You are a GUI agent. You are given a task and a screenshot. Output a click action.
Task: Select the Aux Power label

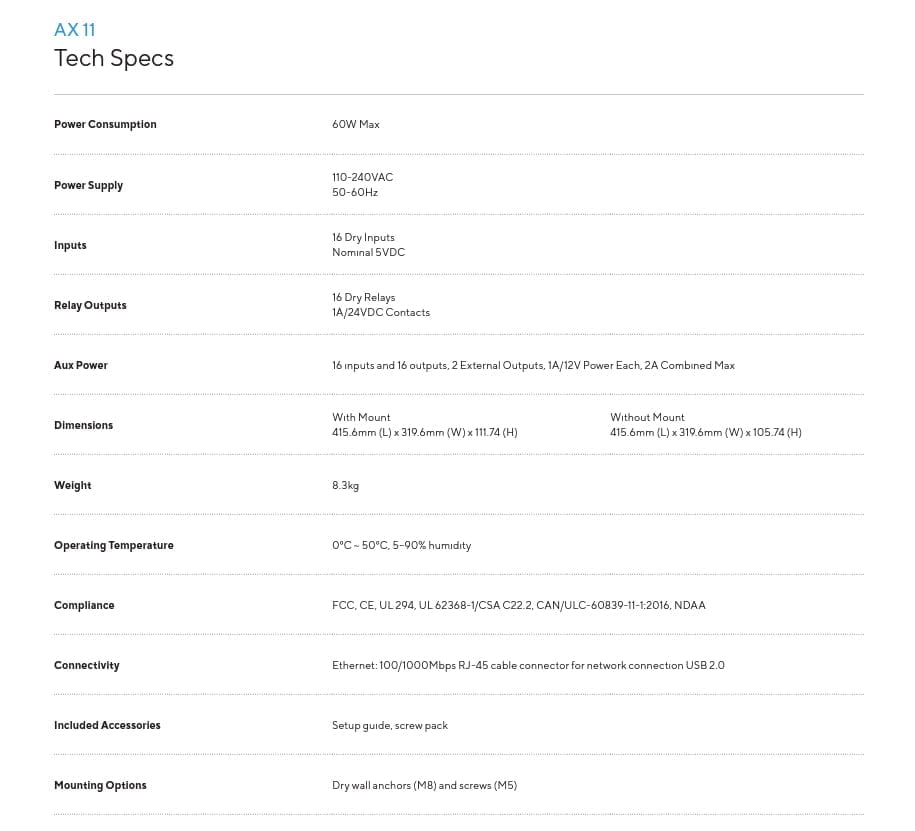pos(81,365)
